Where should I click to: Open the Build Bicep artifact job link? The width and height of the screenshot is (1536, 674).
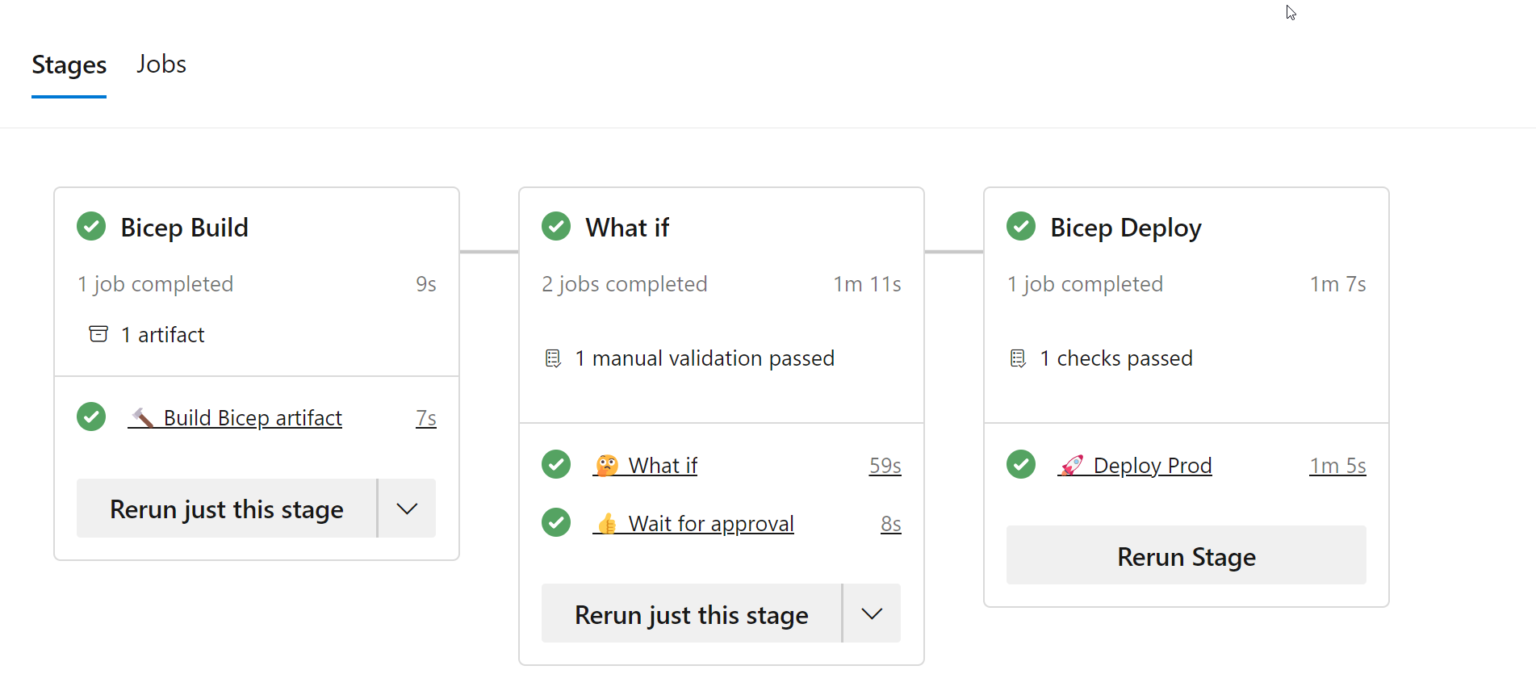[236, 417]
